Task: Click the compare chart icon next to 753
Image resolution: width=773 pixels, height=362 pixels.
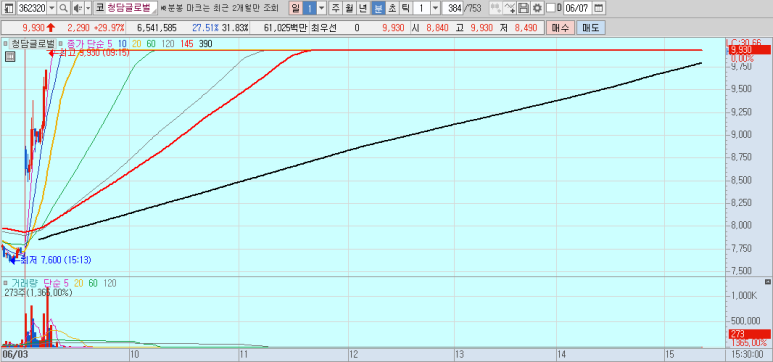Action: pos(496,8)
